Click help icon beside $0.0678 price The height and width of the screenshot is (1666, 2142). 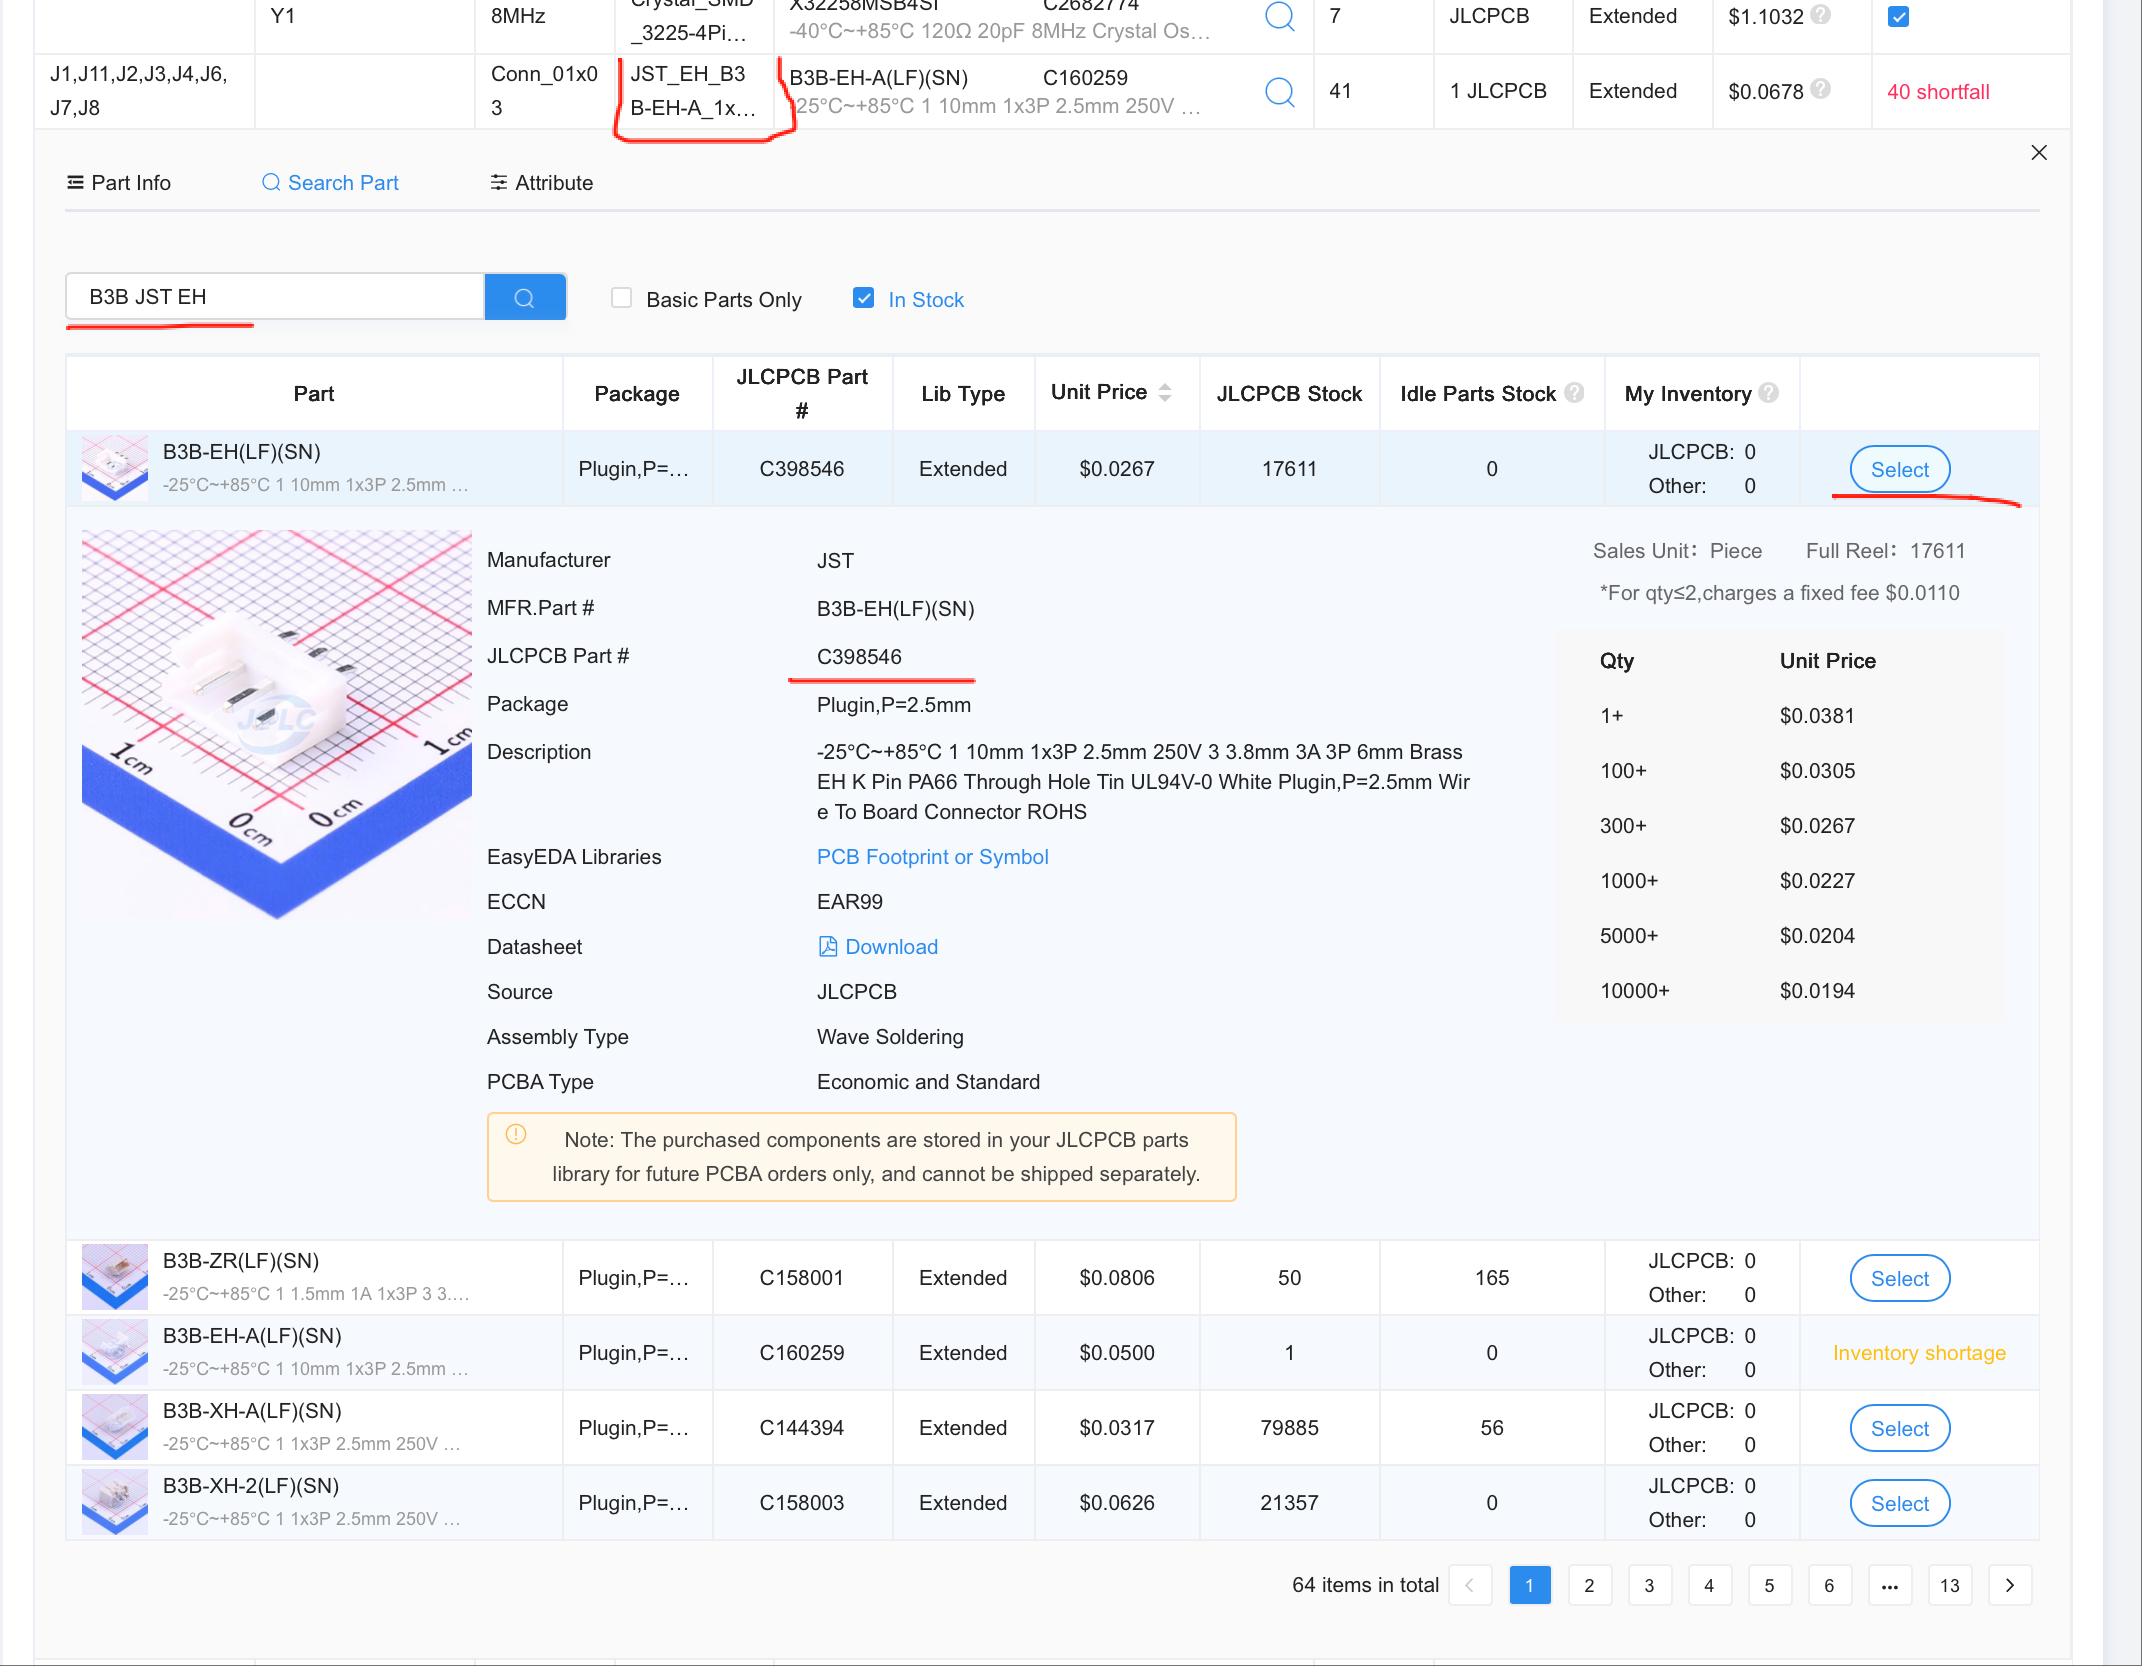(x=1821, y=89)
